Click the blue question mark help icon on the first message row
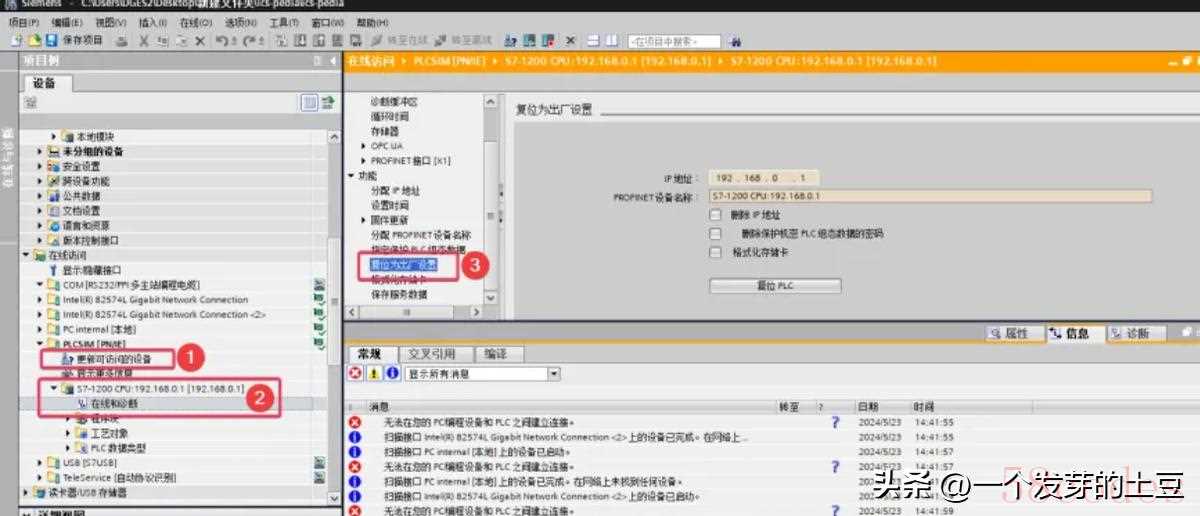Screen dimensions: 1200x516 [835, 423]
